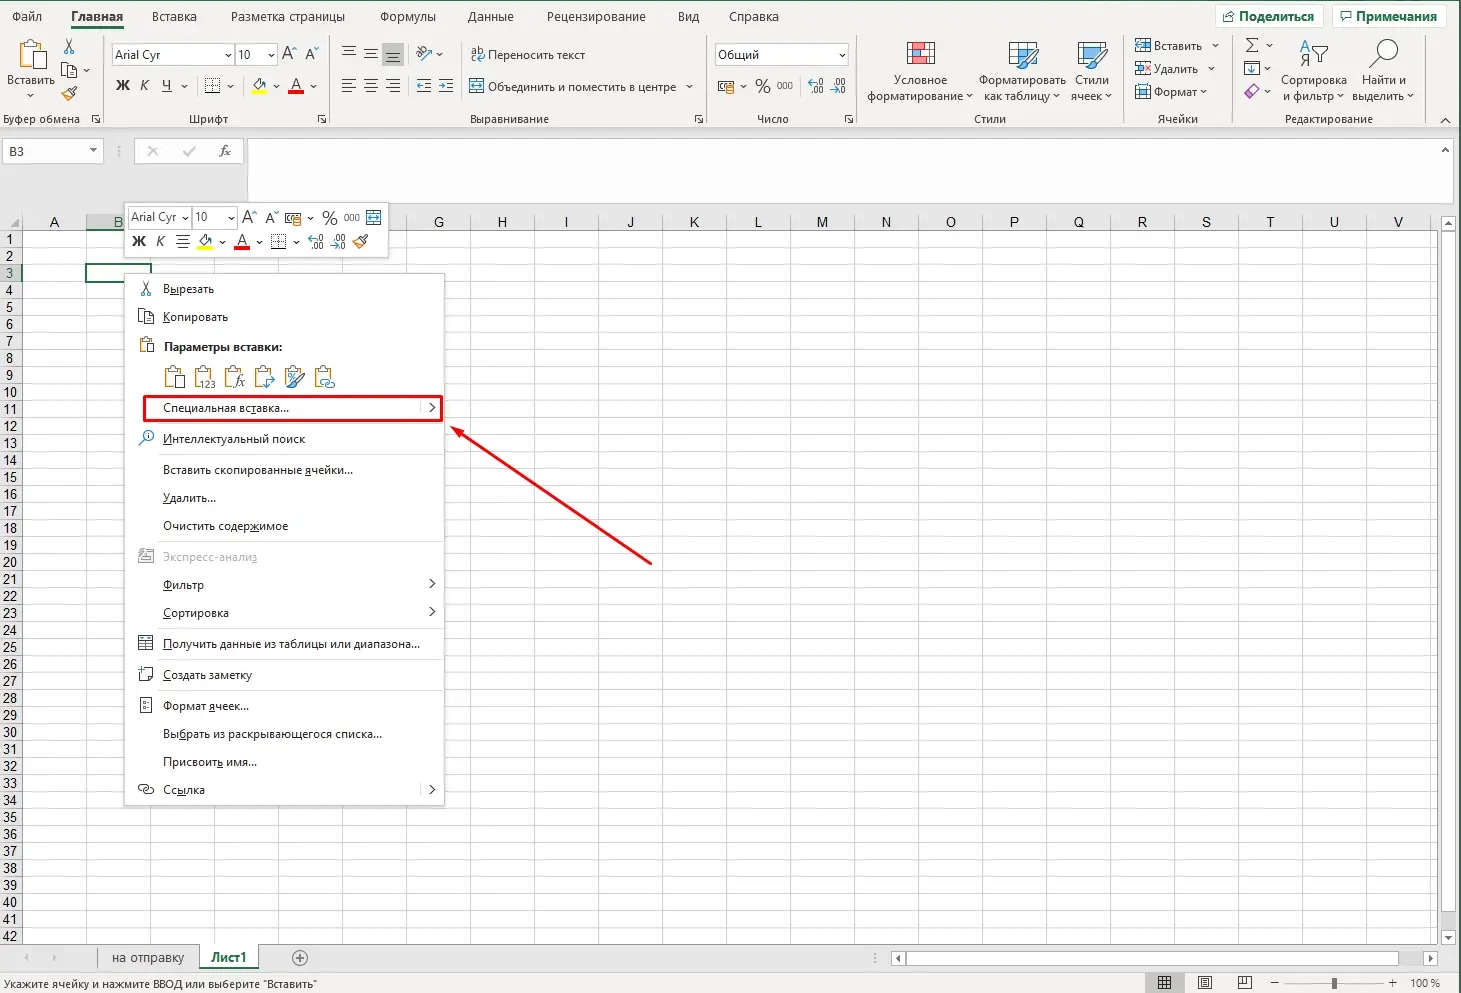Viewport: 1461px width, 993px height.
Task: Open the ribbon font size dropdown
Action: coord(271,55)
